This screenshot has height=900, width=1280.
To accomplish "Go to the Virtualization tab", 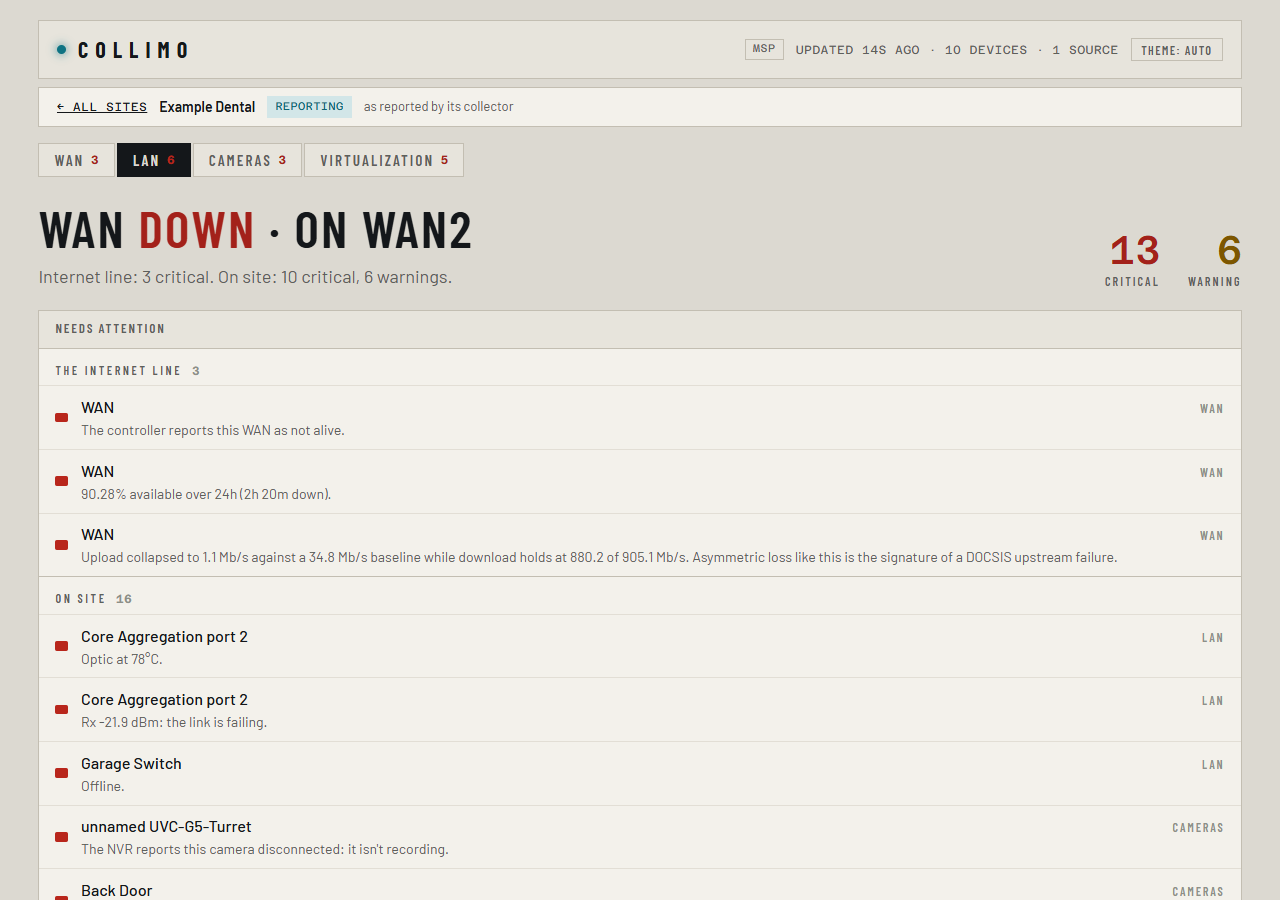I will pos(384,160).
